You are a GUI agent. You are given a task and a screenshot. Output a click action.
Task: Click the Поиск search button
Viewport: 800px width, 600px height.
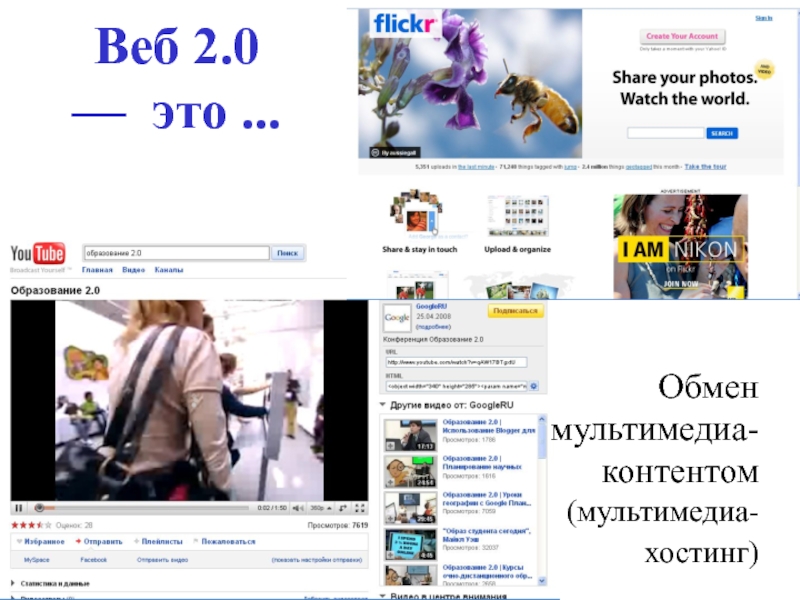(287, 253)
